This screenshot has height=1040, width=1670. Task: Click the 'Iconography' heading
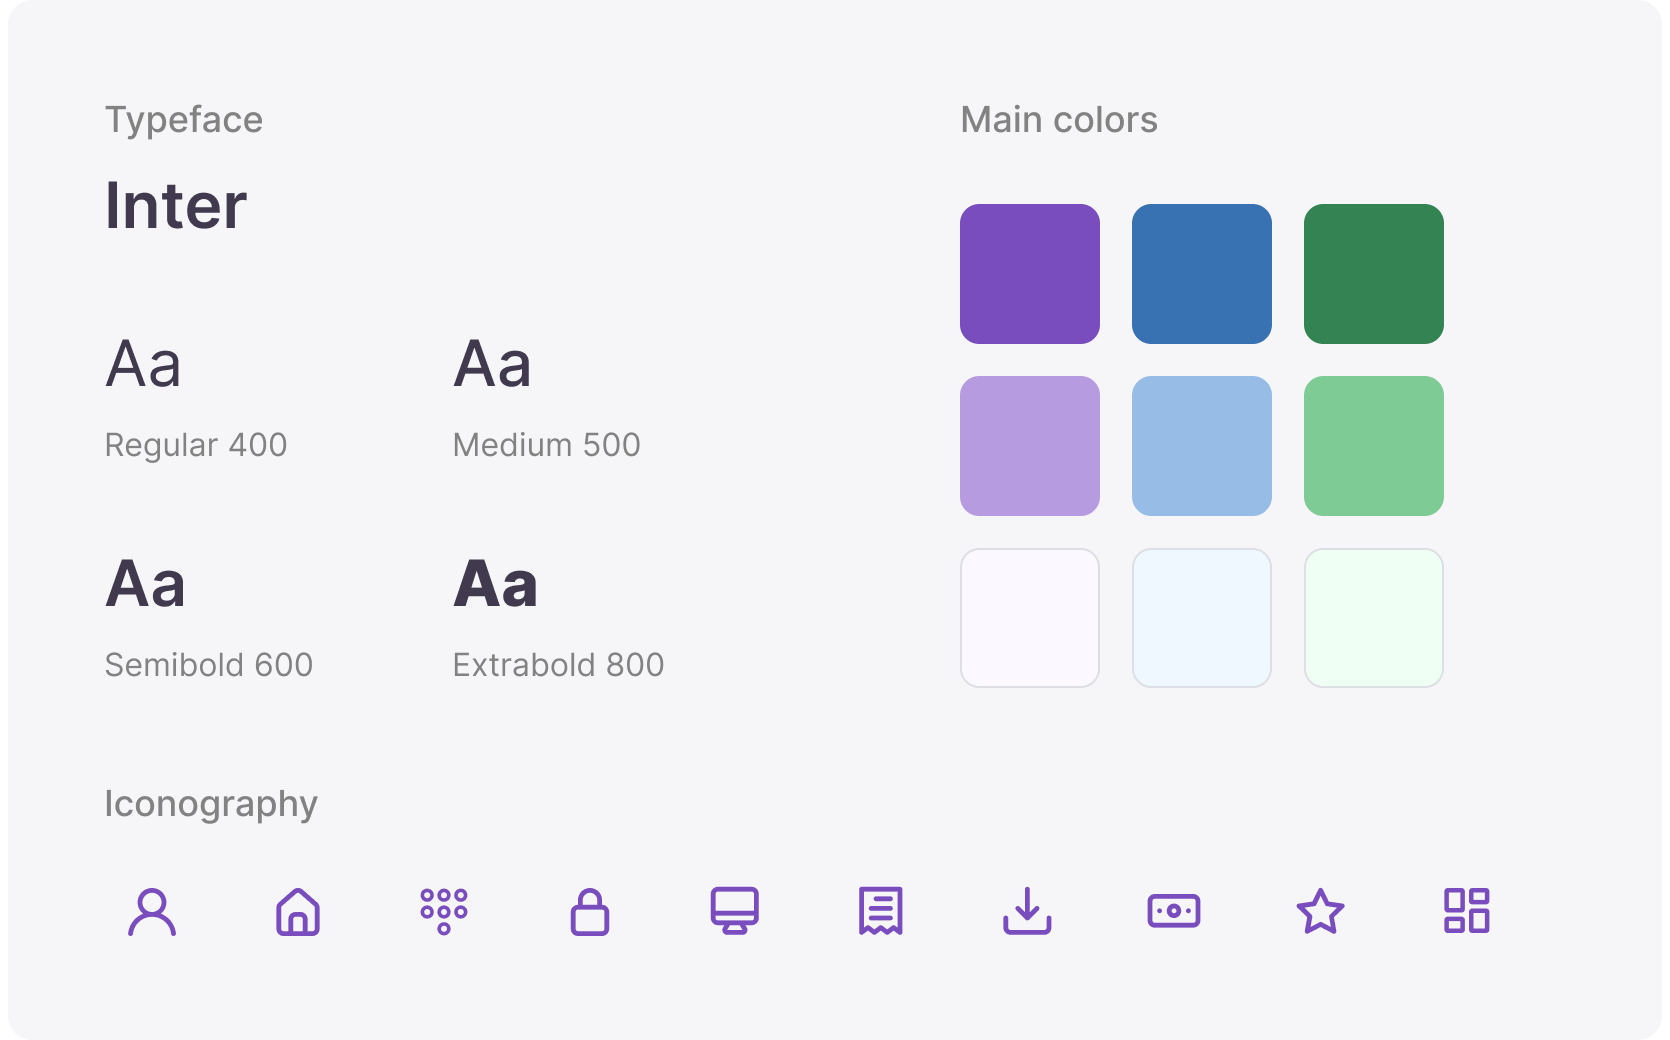click(211, 805)
